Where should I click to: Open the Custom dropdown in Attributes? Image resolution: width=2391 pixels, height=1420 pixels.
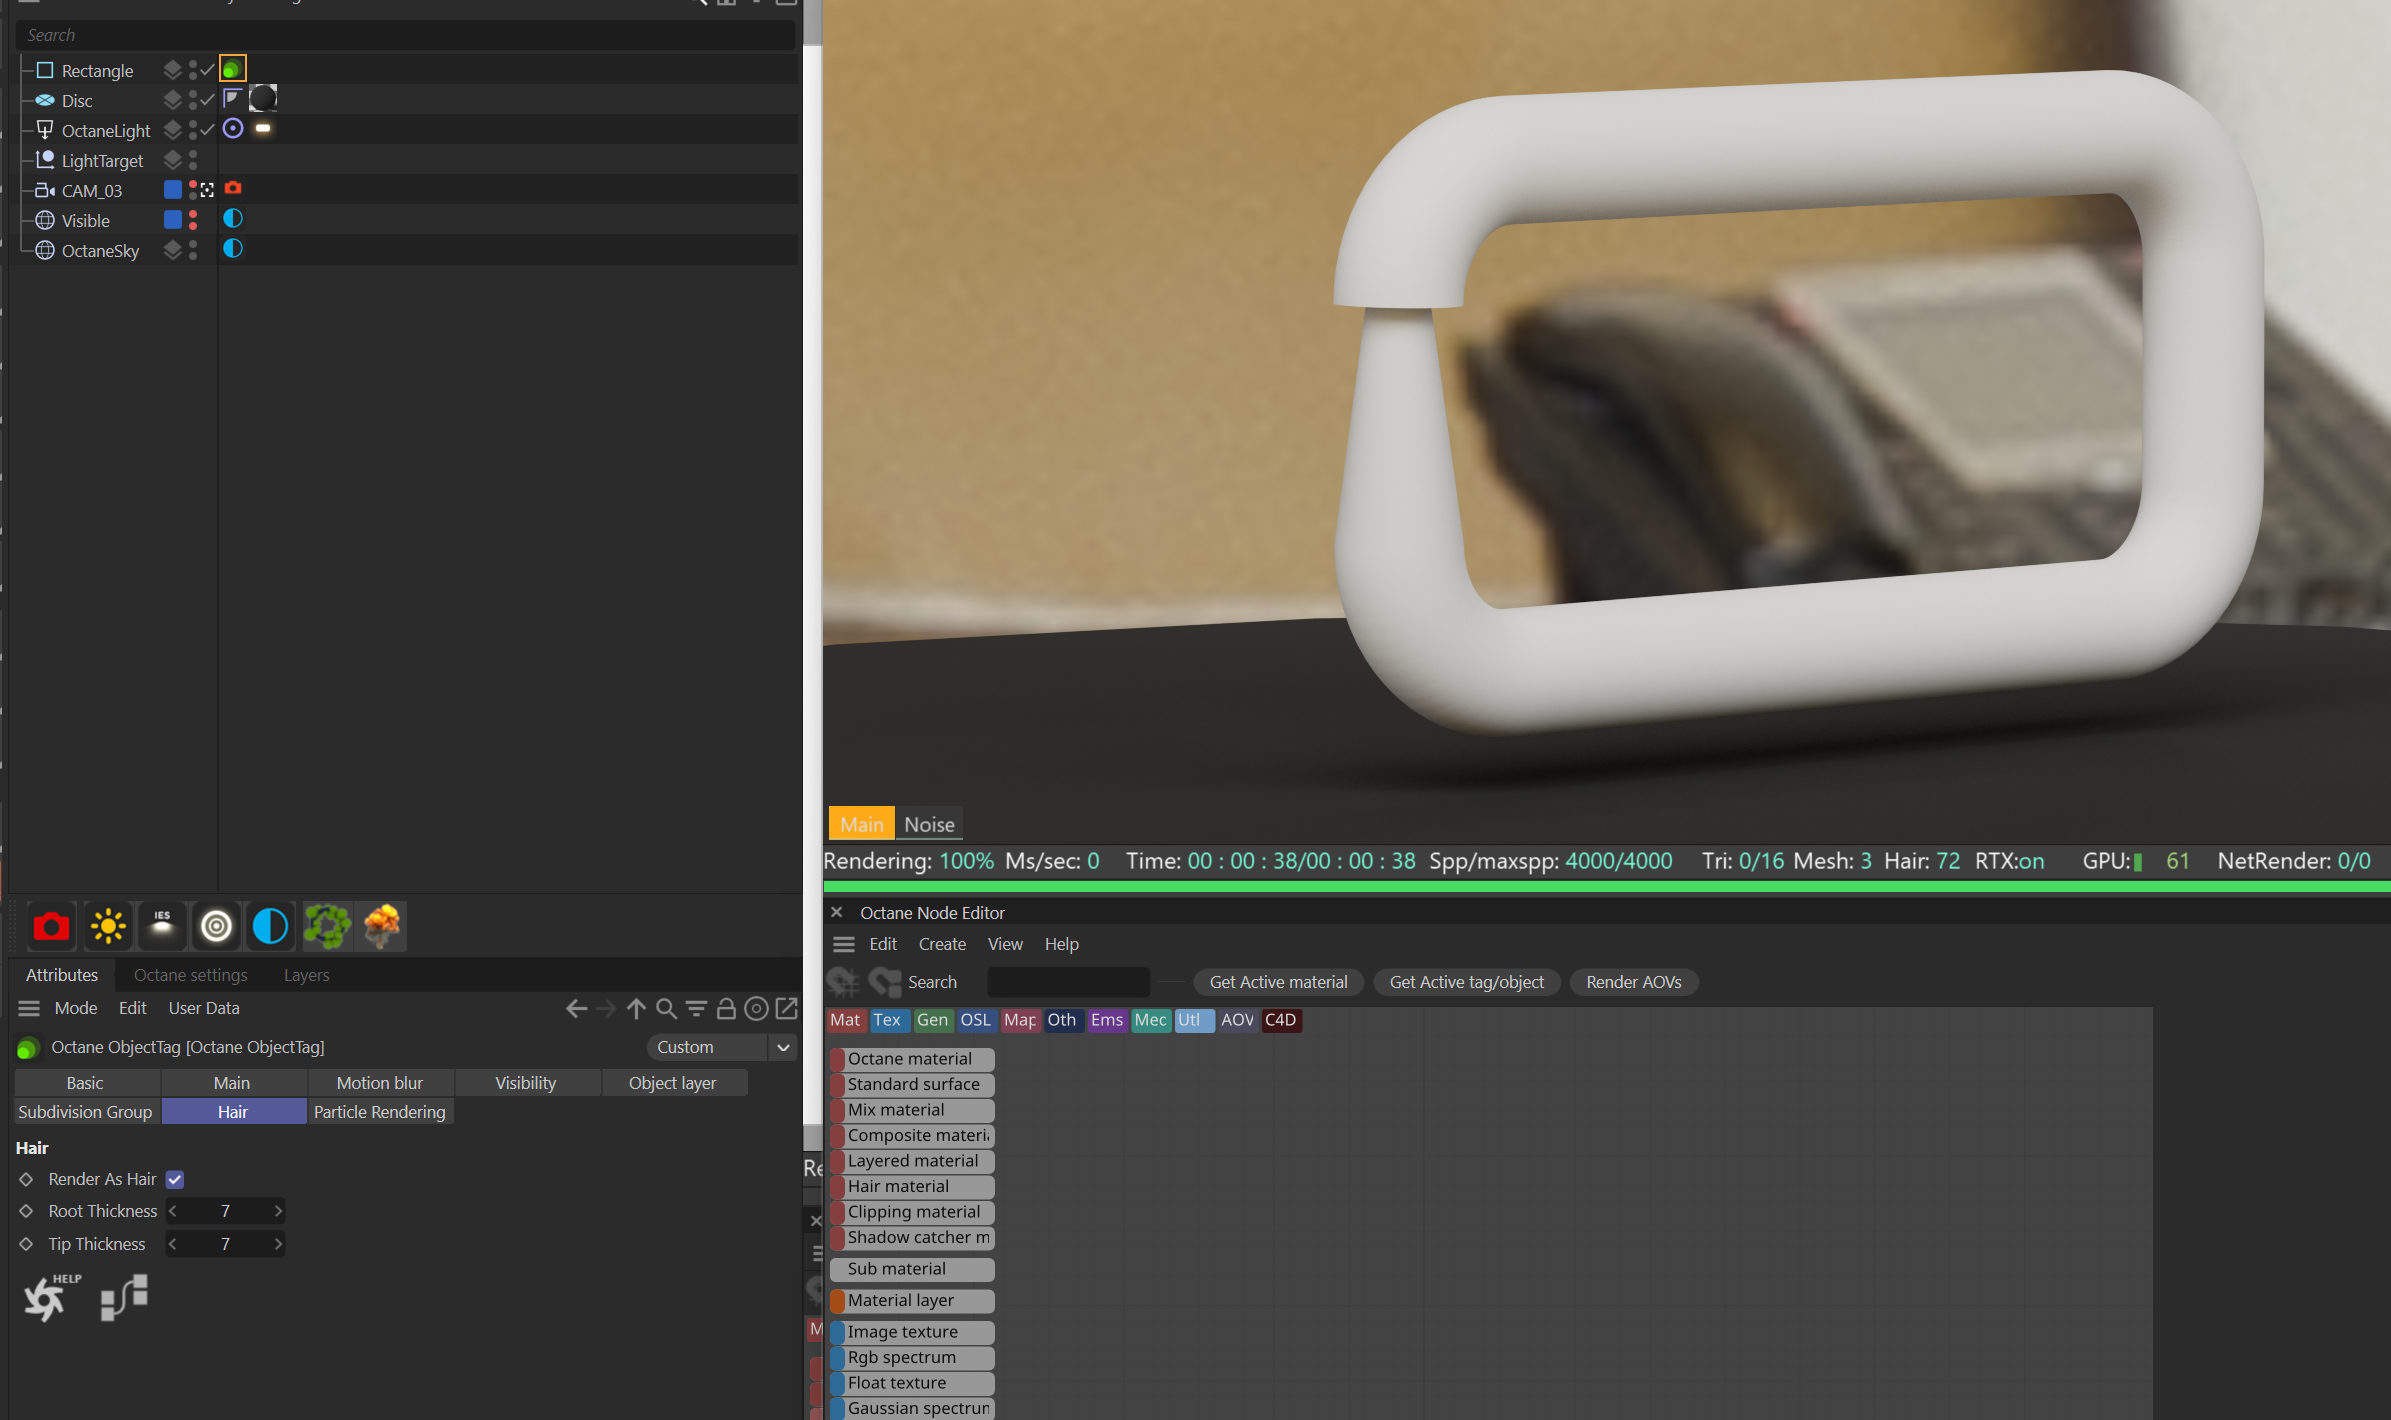coord(783,1047)
